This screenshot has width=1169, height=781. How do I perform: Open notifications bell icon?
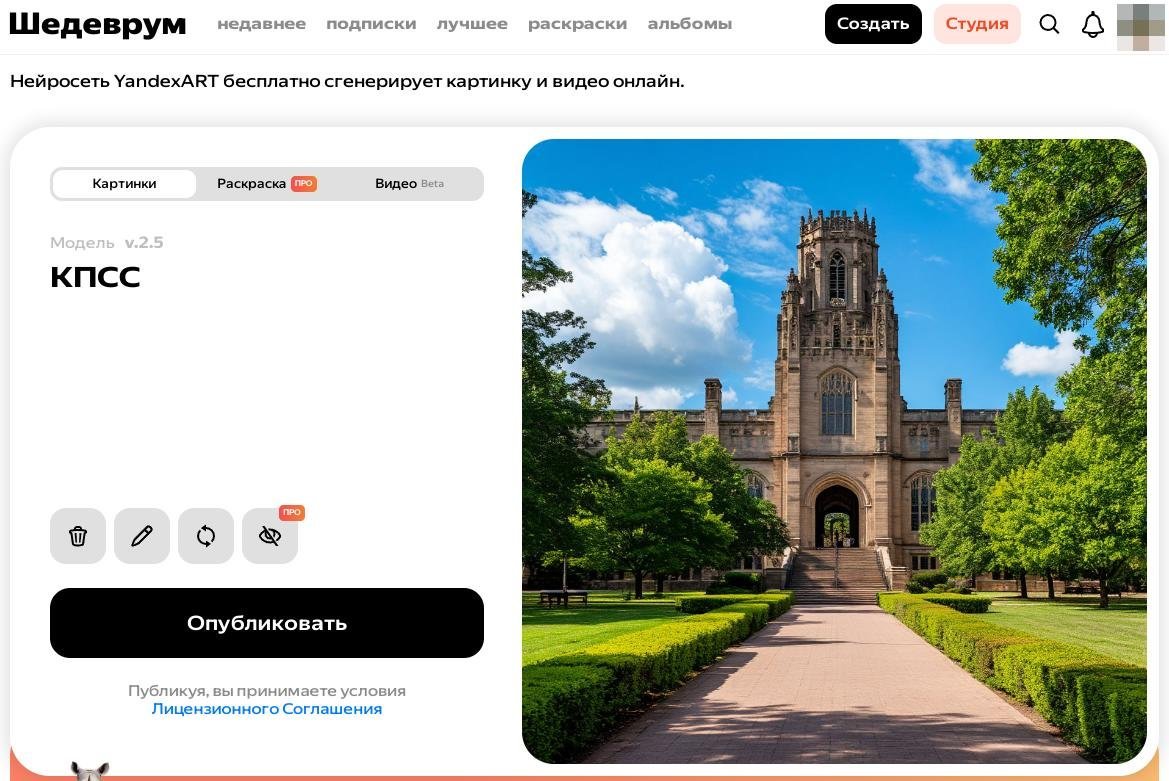coord(1092,25)
